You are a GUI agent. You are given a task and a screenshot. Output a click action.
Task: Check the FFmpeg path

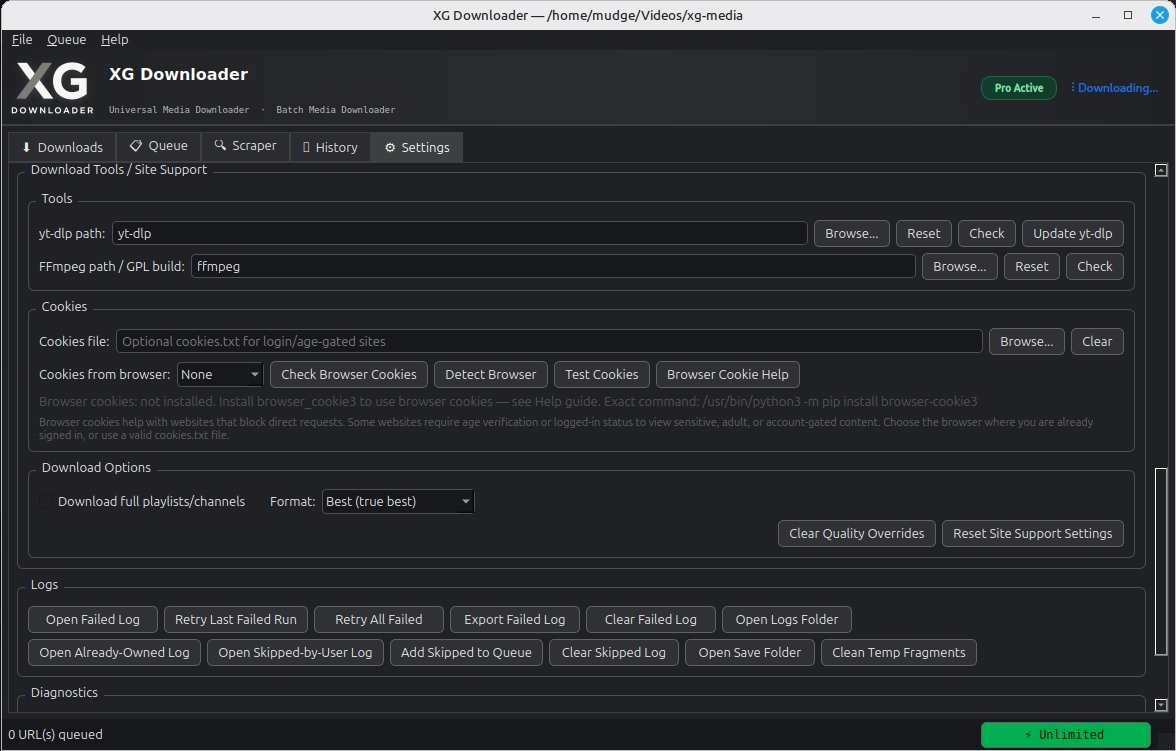1094,266
